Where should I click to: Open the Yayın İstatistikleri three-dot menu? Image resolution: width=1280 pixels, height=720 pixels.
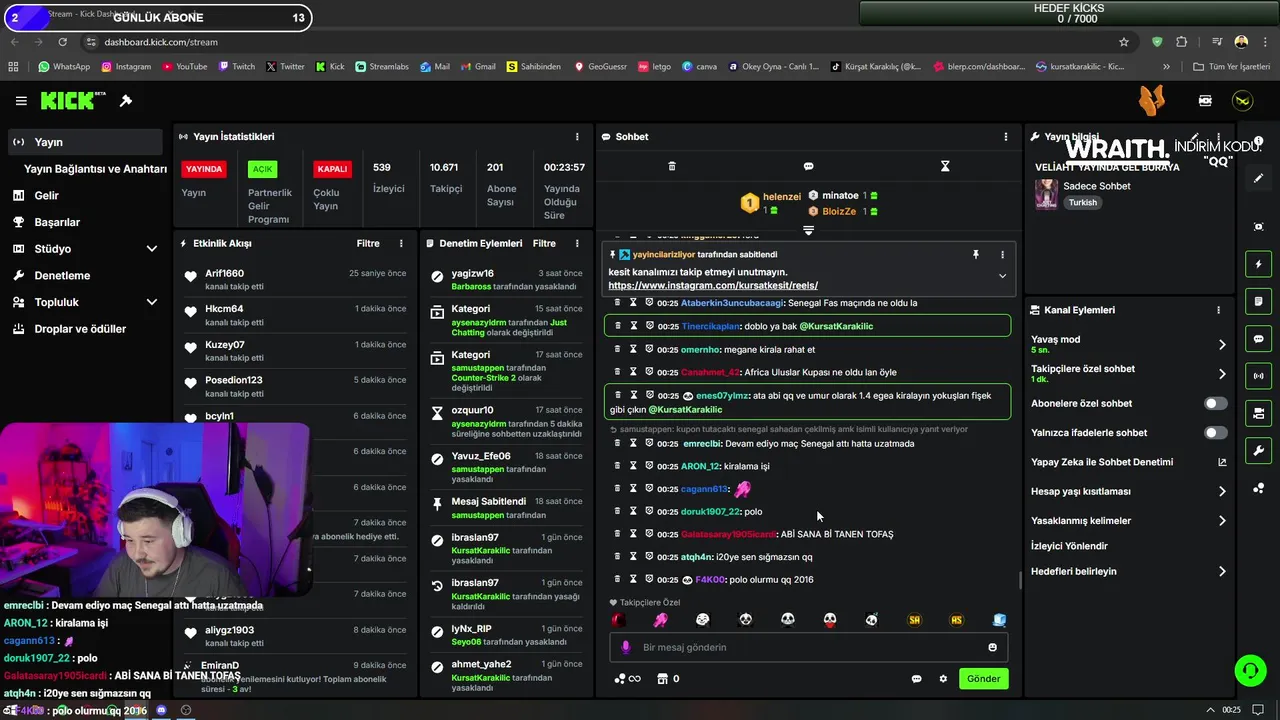click(577, 137)
